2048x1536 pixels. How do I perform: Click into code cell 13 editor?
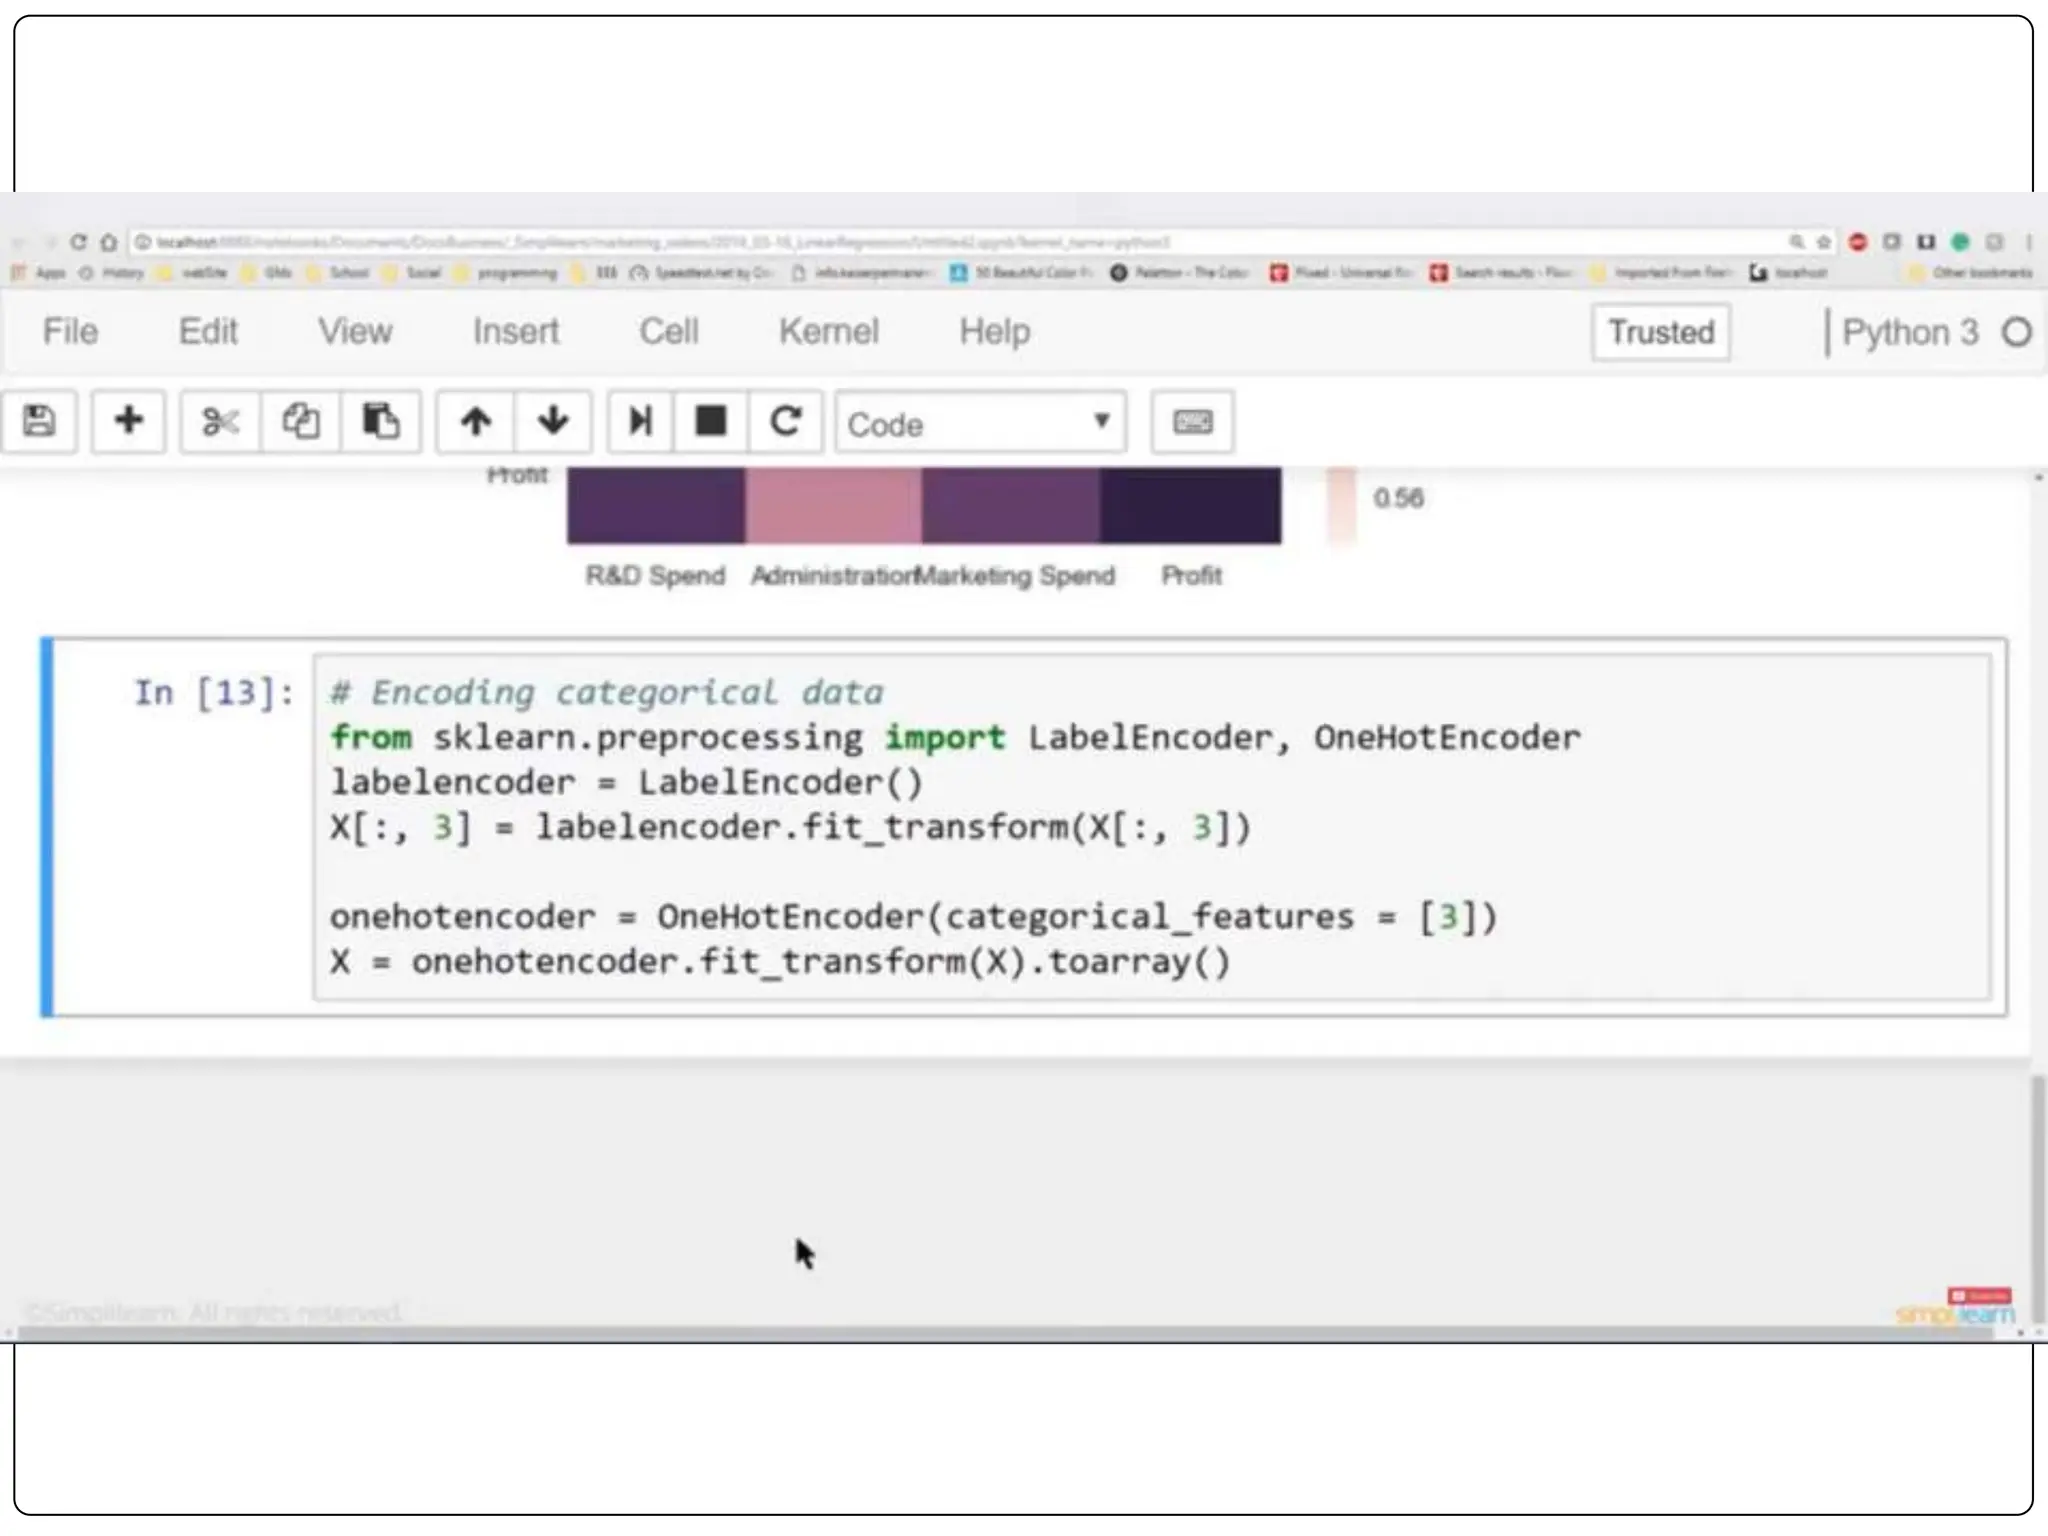click(x=1150, y=827)
